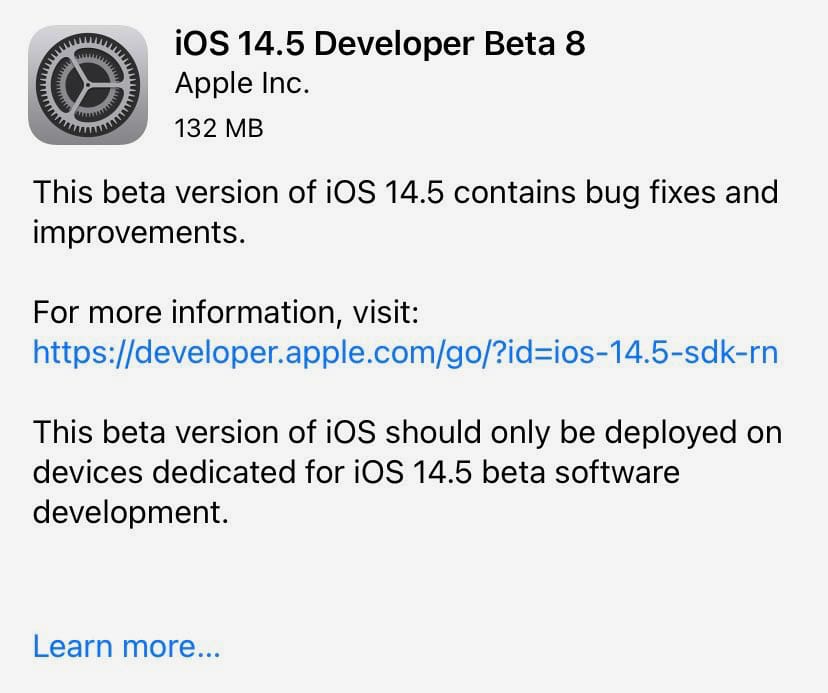828x693 pixels.
Task: Open the developer.apple.com release notes link
Action: point(405,351)
